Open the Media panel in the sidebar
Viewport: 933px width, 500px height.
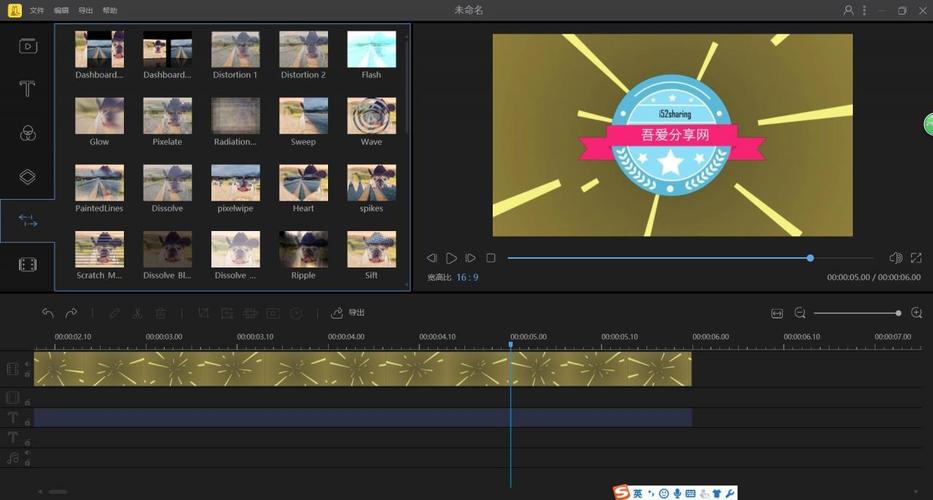coord(28,45)
